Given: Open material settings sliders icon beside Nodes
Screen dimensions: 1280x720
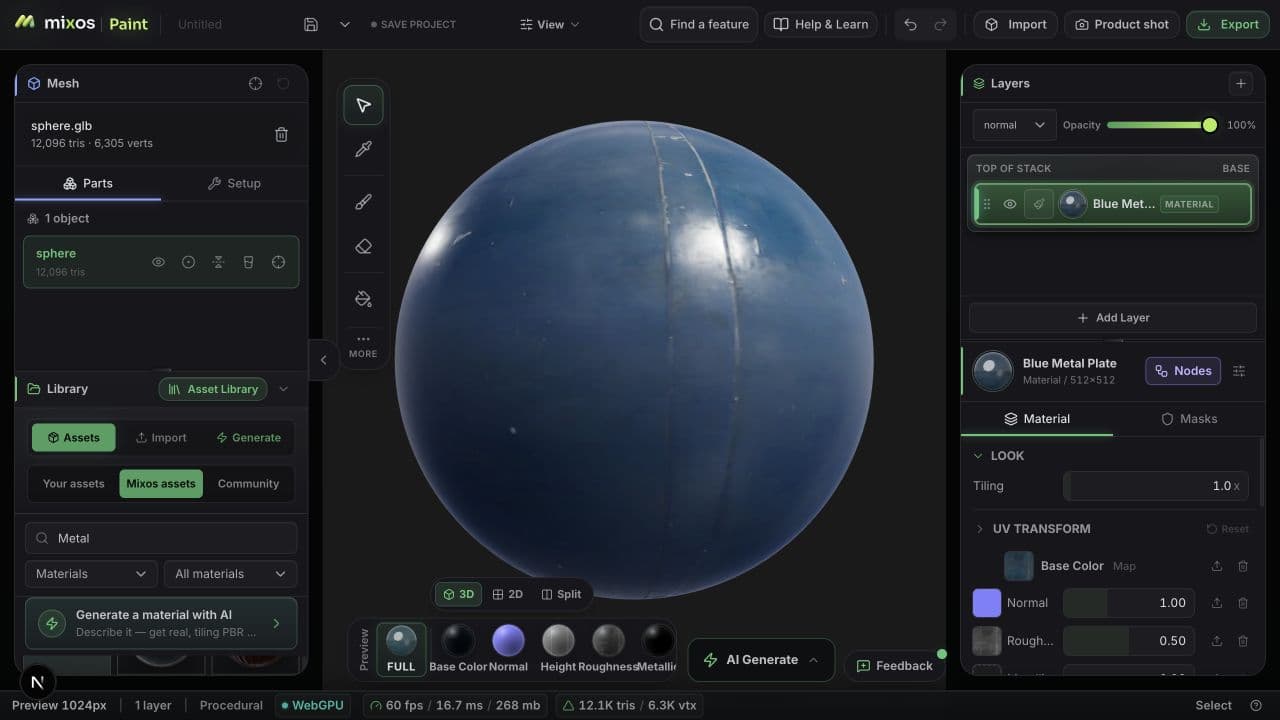Looking at the screenshot, I should pos(1239,371).
